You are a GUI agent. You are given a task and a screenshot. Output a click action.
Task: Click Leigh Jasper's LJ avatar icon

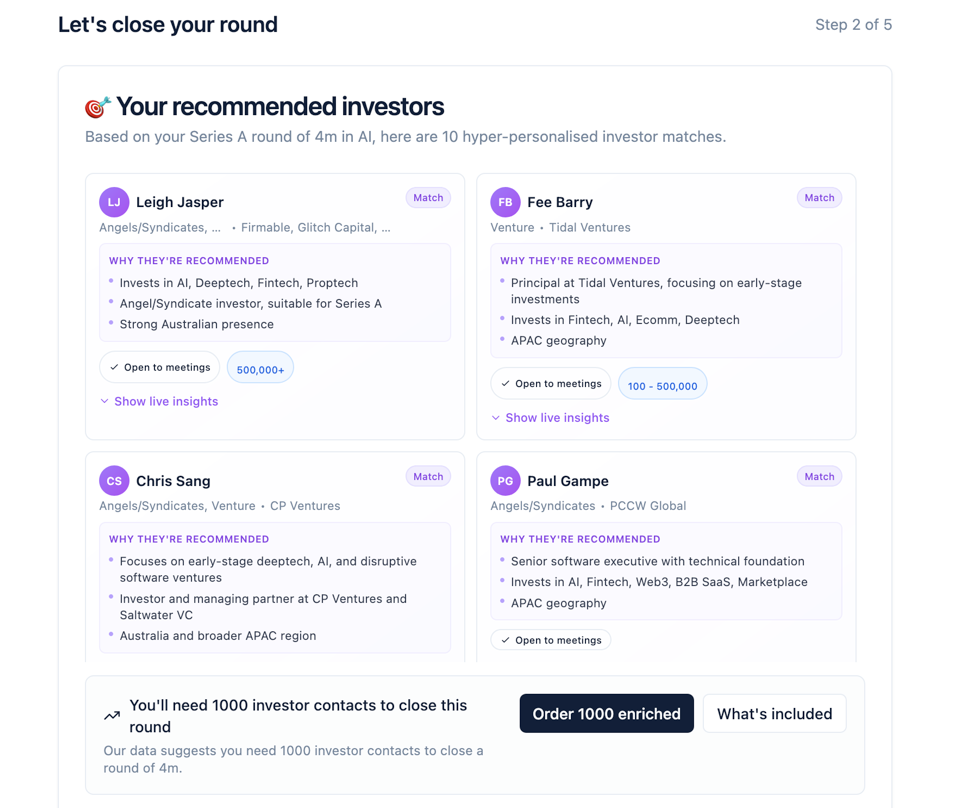[x=114, y=202]
